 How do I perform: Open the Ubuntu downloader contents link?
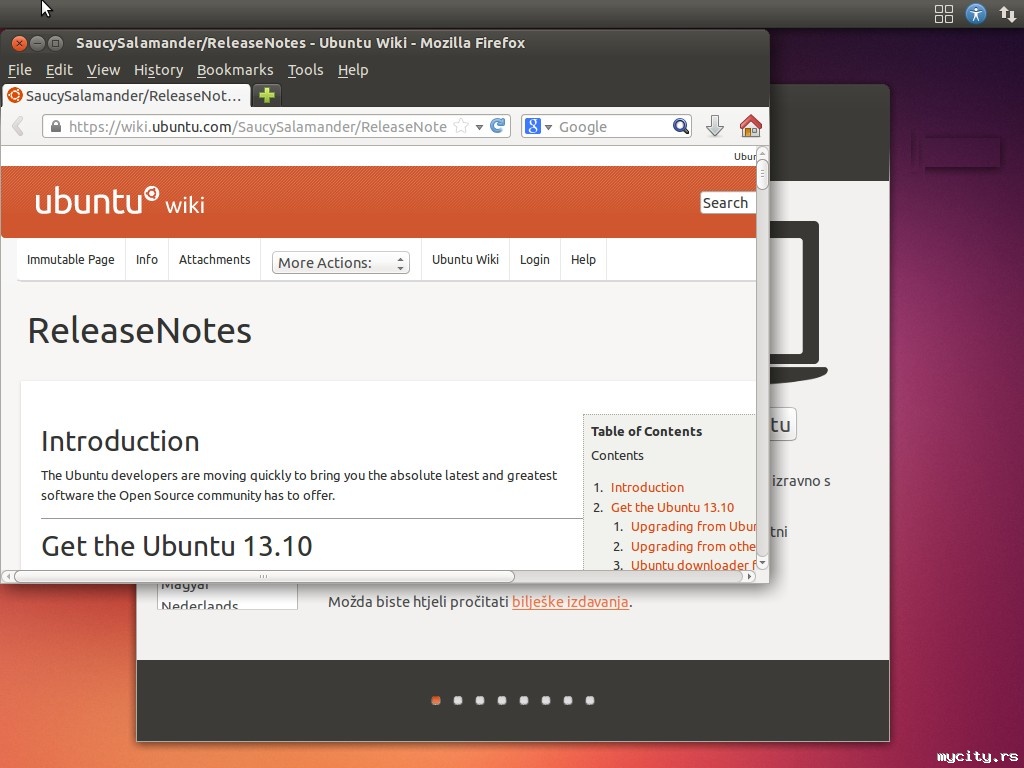pyautogui.click(x=693, y=565)
